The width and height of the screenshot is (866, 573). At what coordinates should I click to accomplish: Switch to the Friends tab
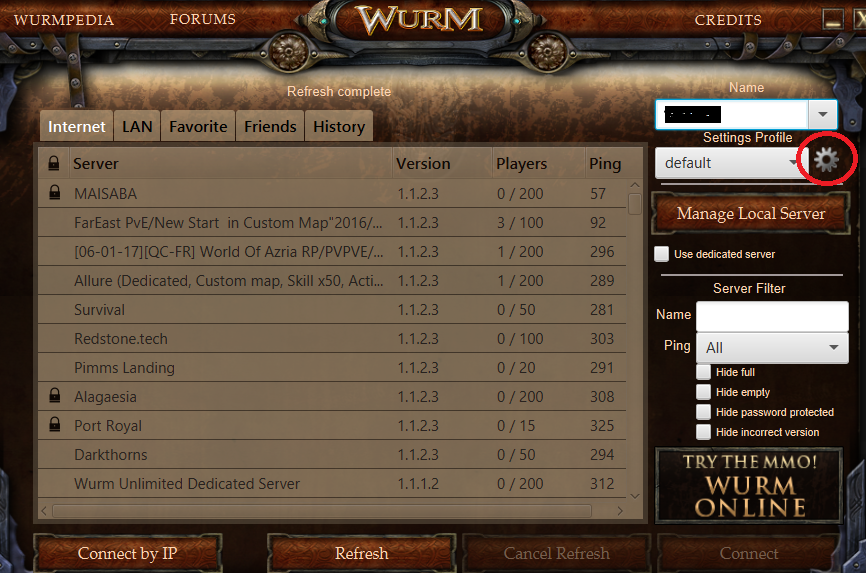pyautogui.click(x=270, y=127)
